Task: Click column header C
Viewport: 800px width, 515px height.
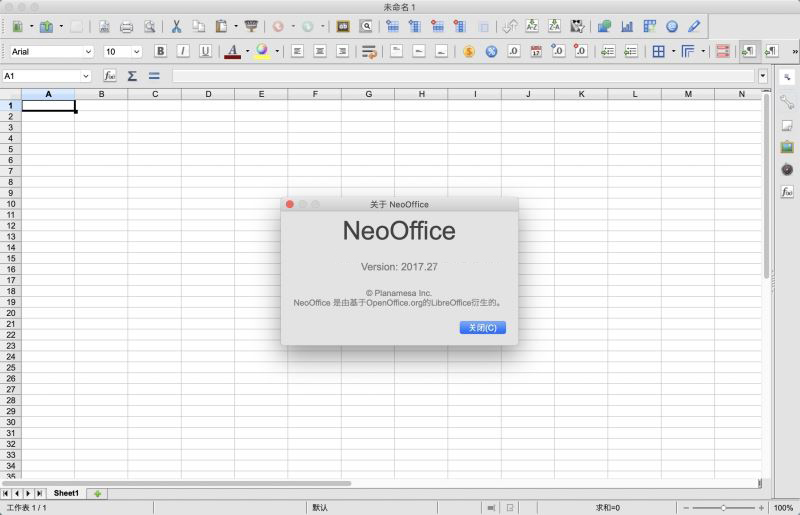Action: point(155,94)
